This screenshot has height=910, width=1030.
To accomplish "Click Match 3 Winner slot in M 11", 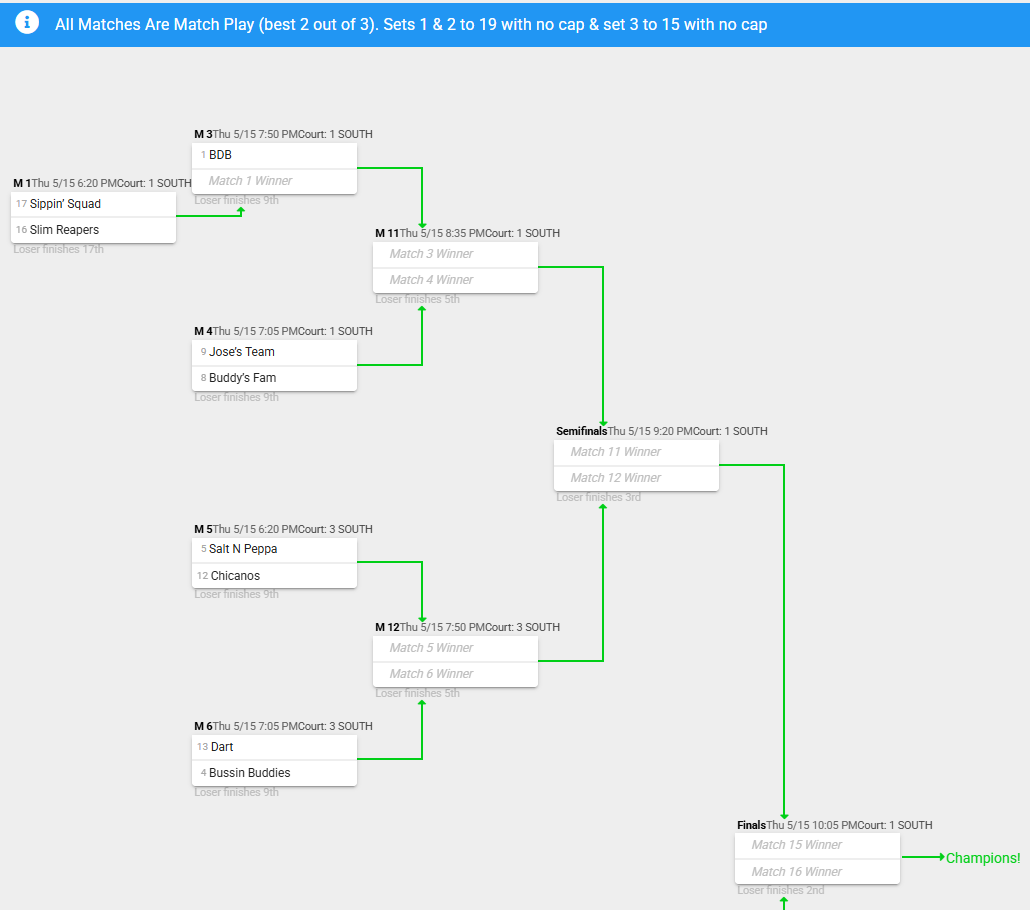I will [431, 254].
